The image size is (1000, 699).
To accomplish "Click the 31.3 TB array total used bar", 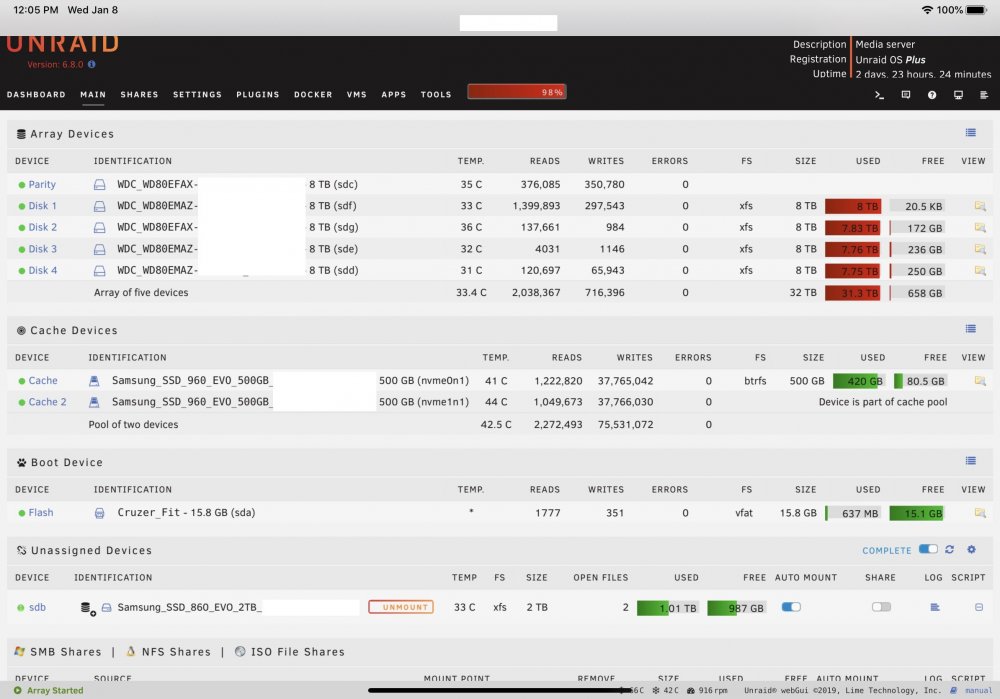I will [853, 293].
